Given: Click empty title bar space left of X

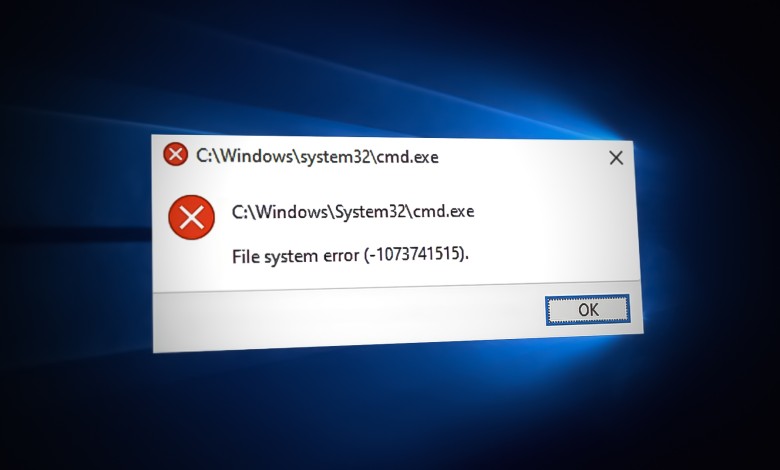Looking at the screenshot, I should (522, 158).
